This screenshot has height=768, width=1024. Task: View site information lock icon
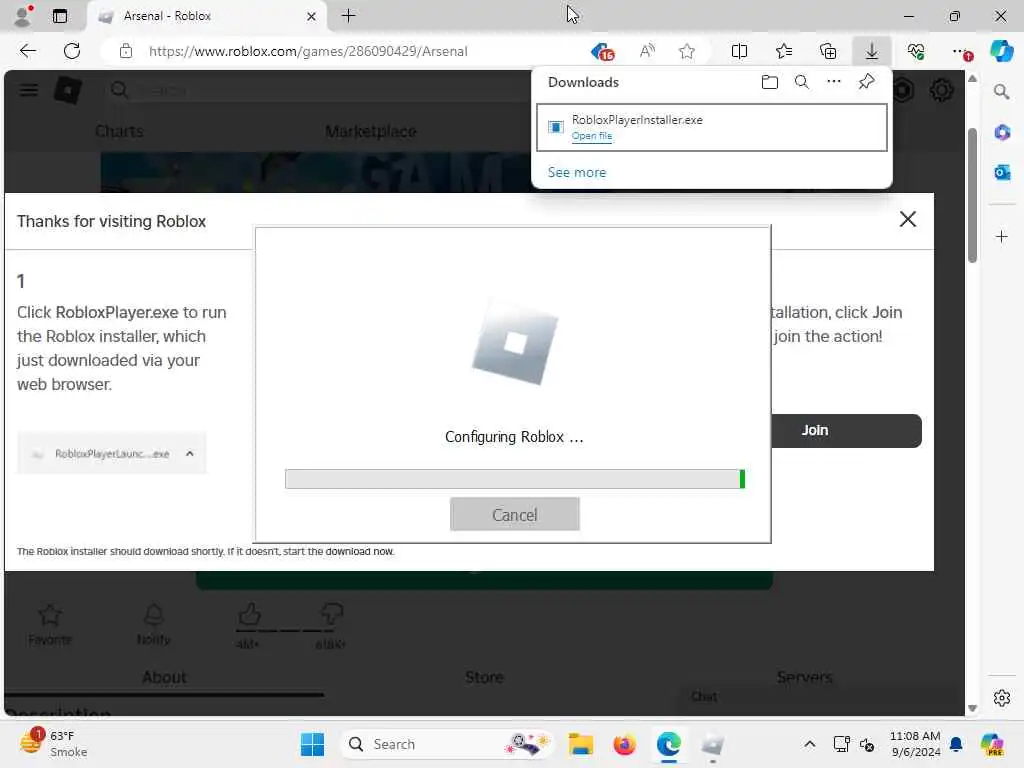pos(126,51)
